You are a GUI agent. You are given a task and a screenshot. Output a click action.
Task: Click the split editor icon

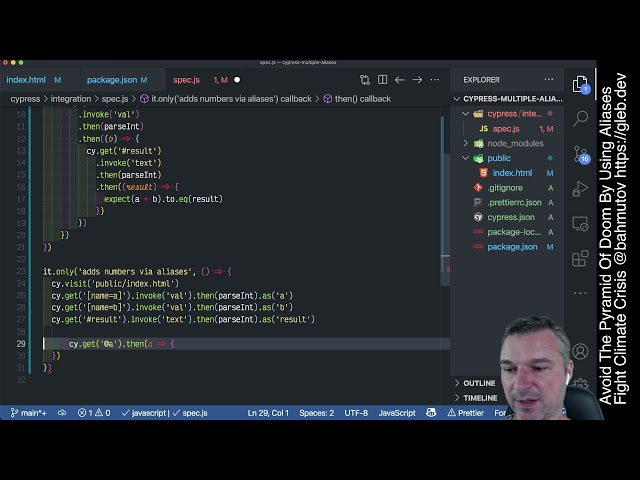click(x=382, y=80)
